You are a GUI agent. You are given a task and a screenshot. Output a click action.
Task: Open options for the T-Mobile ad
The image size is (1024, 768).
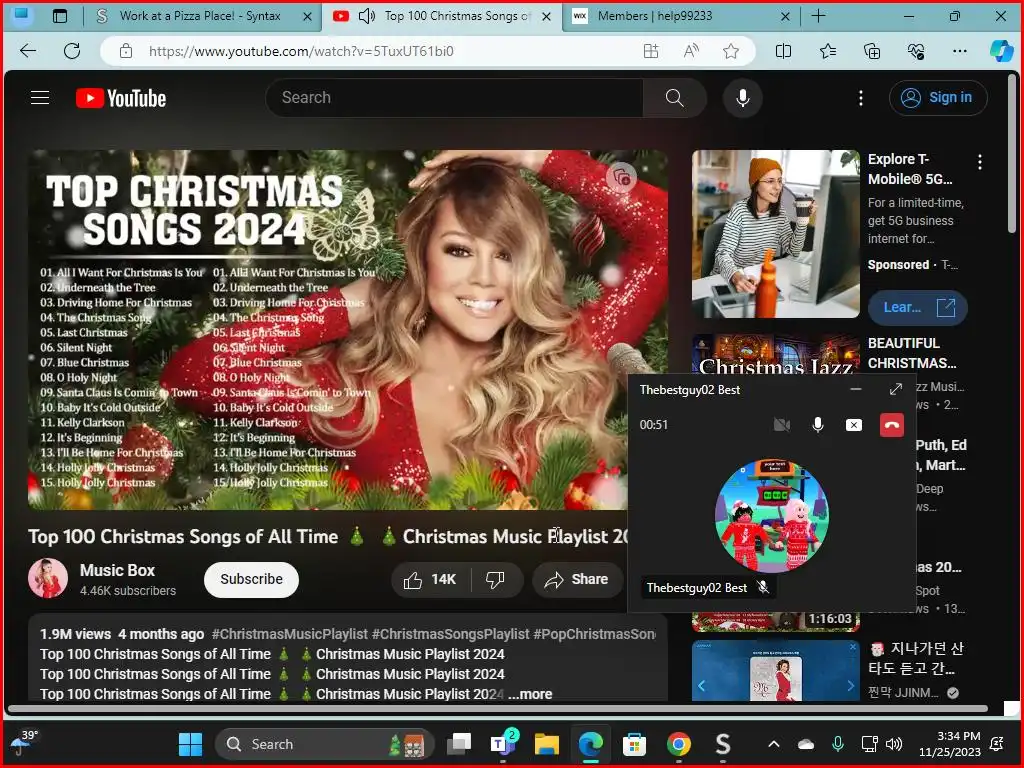(980, 162)
